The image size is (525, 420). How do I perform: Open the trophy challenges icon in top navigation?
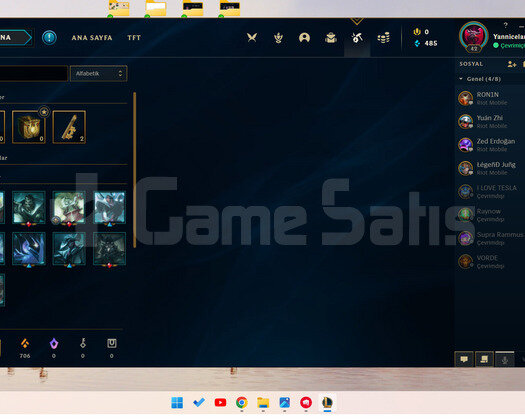click(278, 38)
